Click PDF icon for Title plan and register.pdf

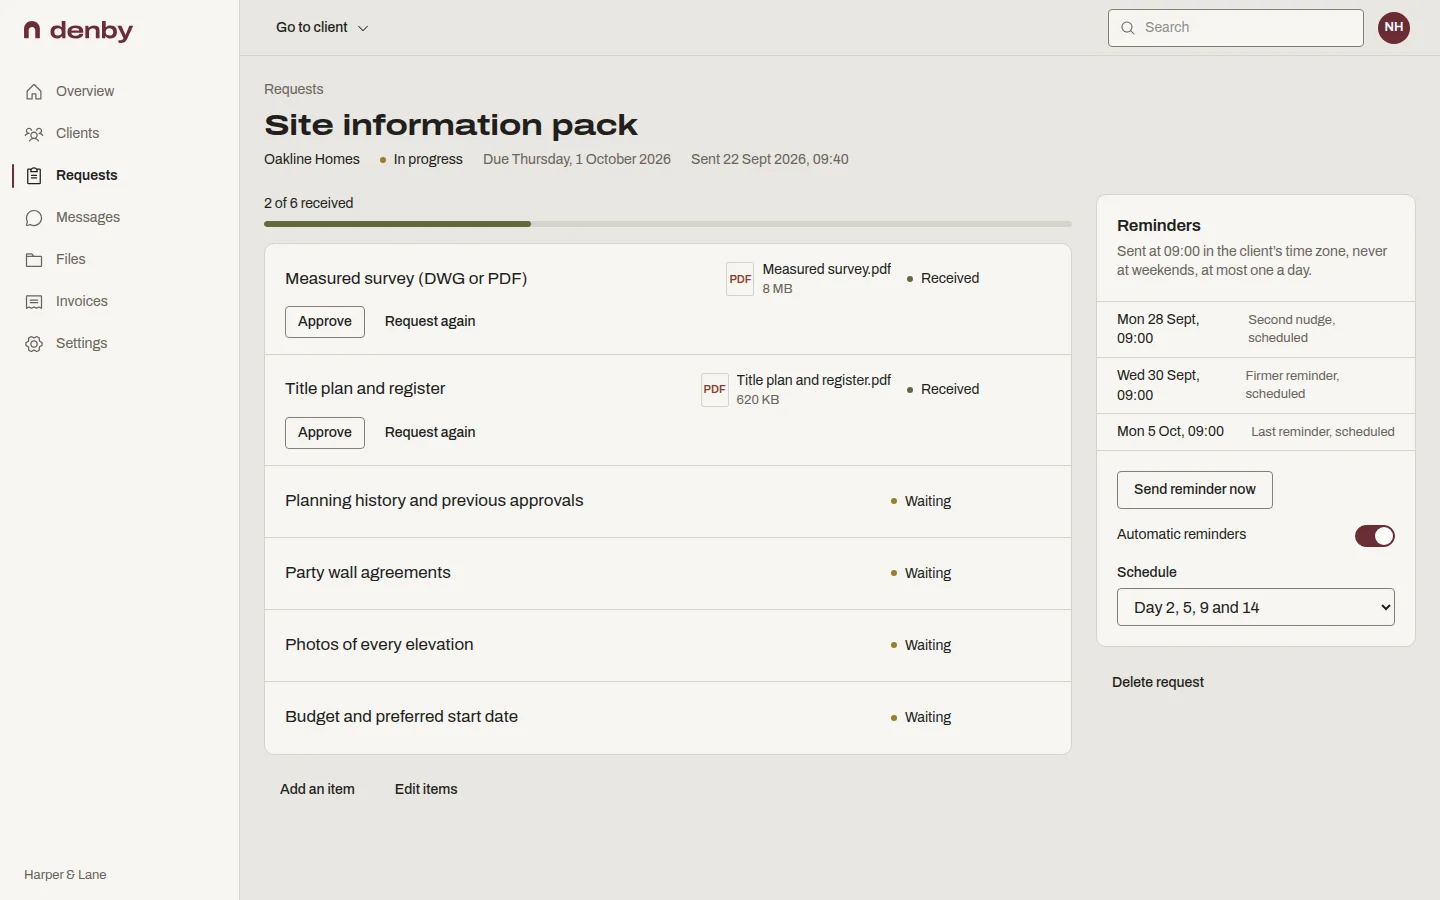click(x=714, y=390)
